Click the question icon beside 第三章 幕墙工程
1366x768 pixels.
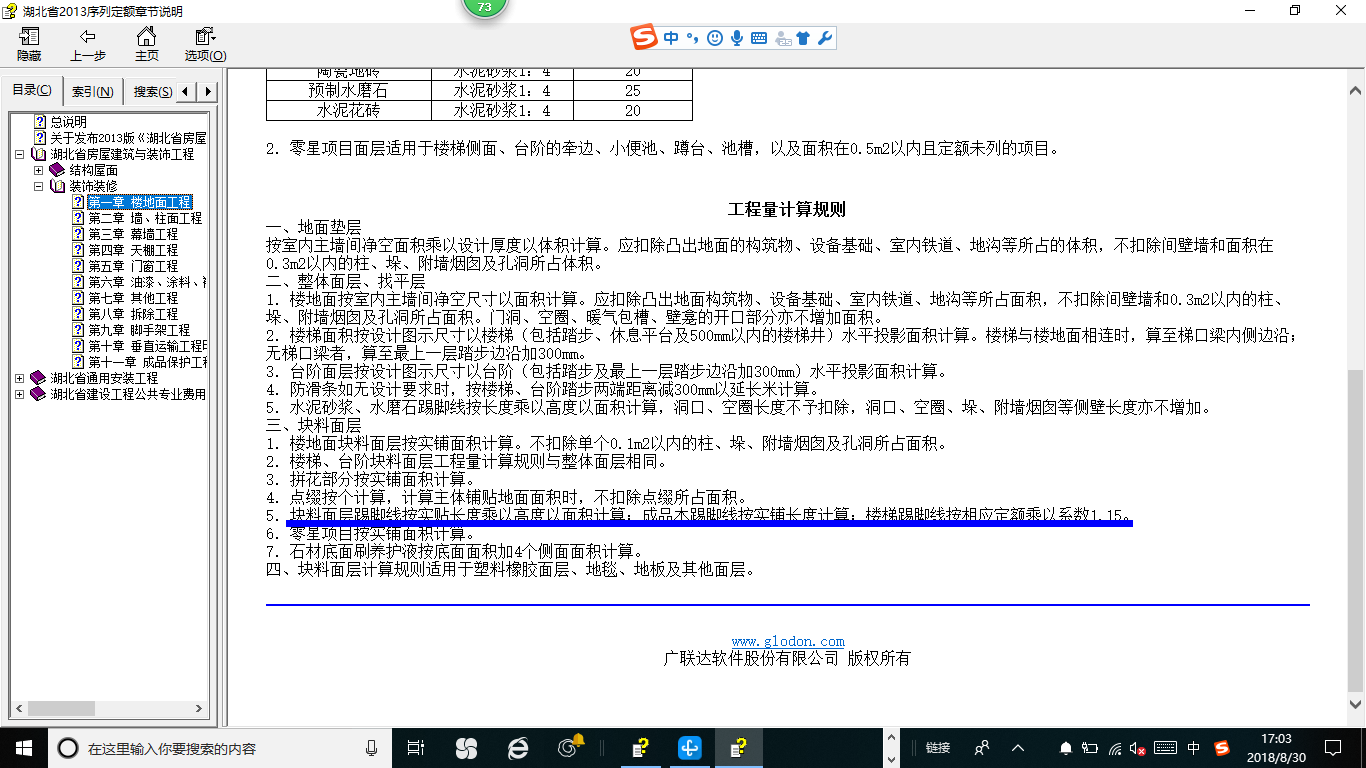pos(78,234)
